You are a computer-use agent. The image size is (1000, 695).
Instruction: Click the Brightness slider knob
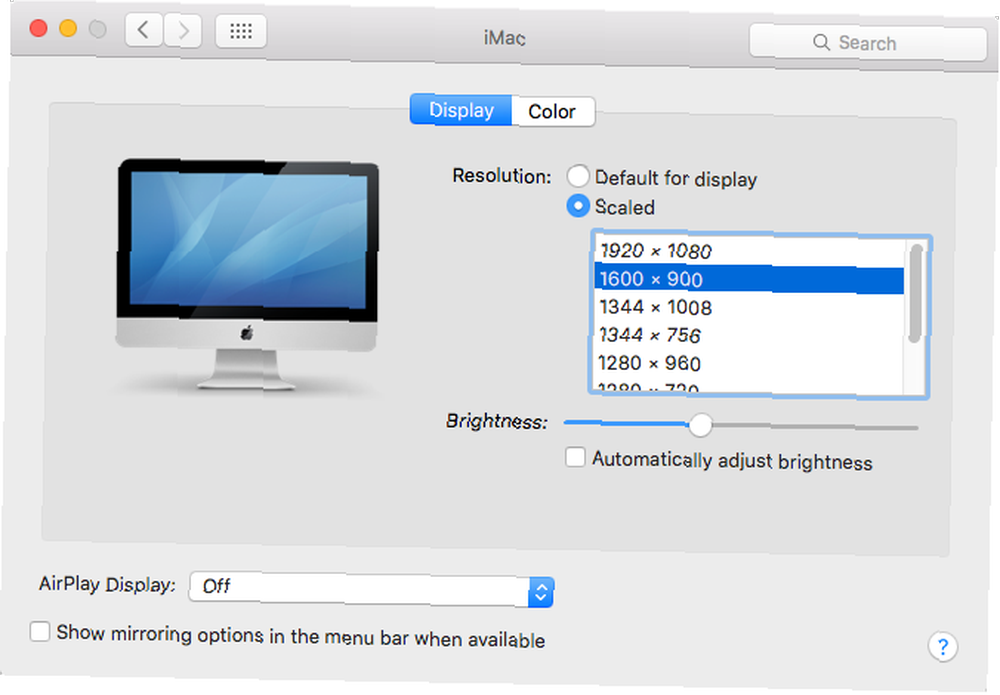(x=700, y=425)
